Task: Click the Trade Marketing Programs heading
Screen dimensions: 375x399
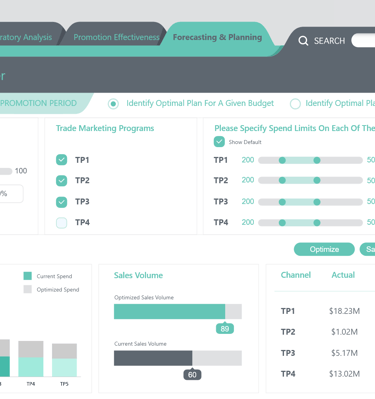Action: click(105, 128)
